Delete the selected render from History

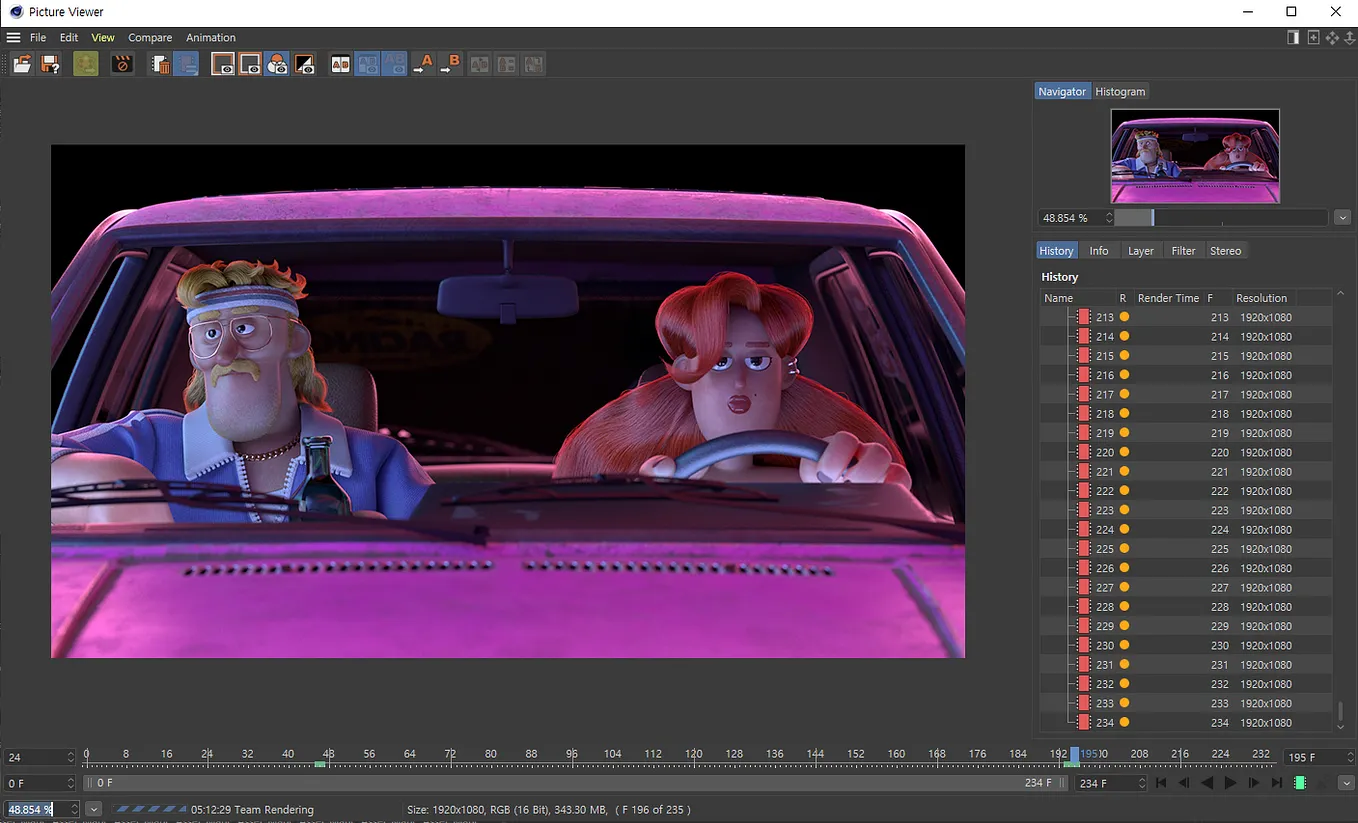click(x=159, y=63)
